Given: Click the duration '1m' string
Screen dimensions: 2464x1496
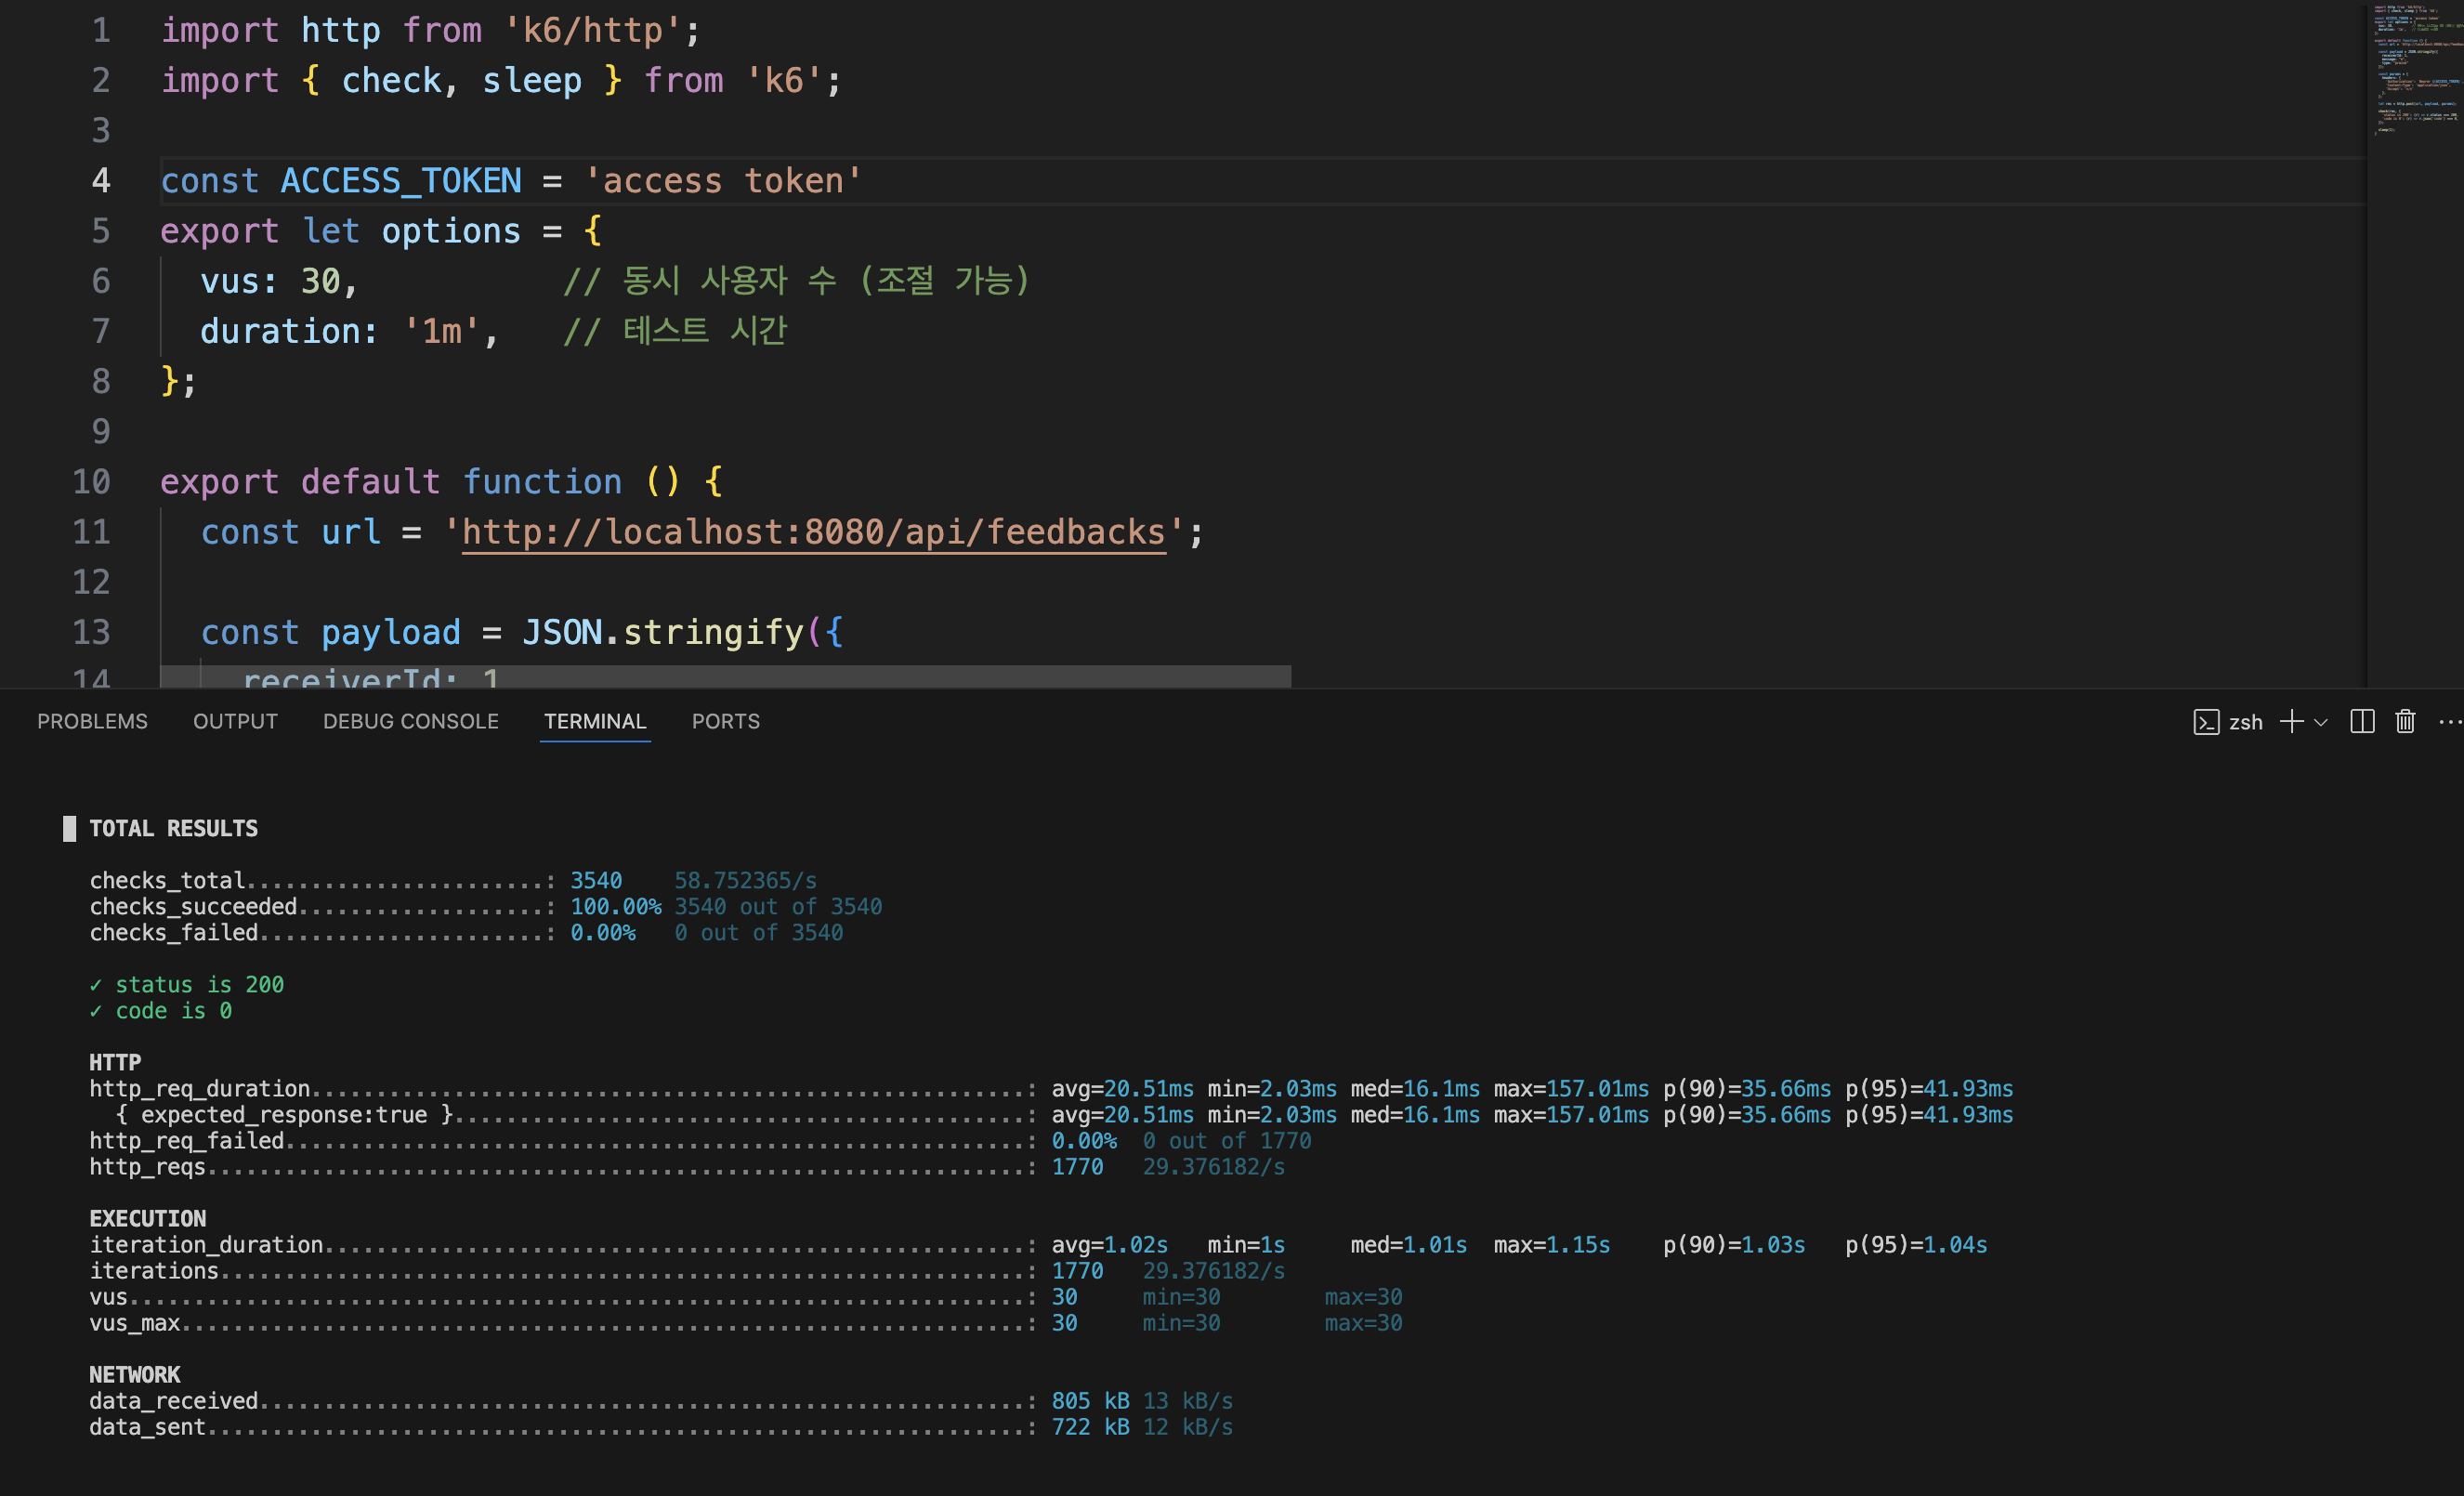Looking at the screenshot, I should [x=441, y=331].
